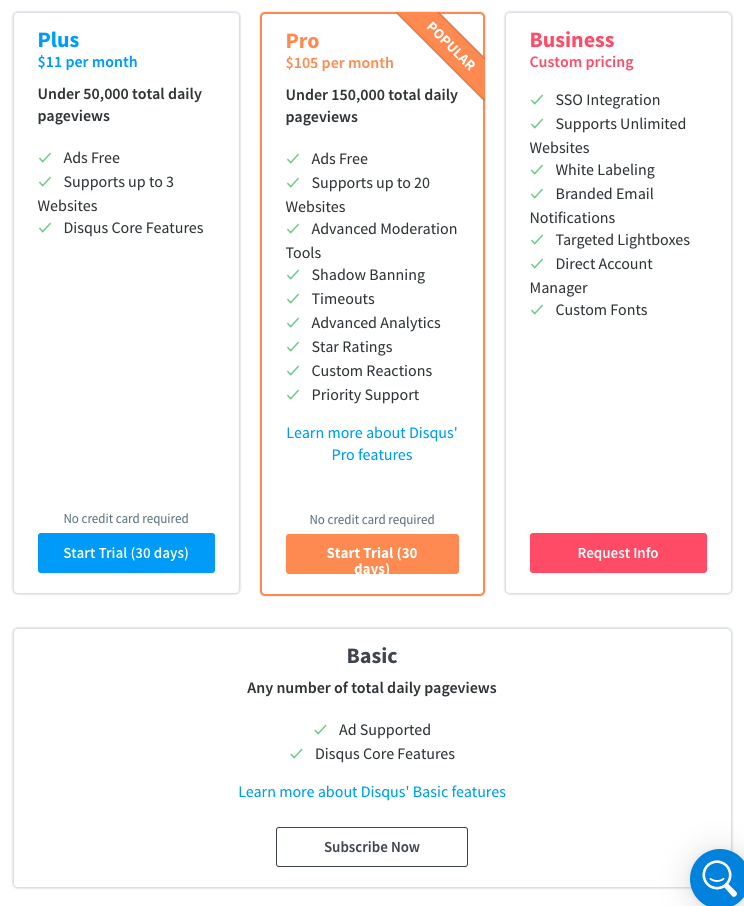Click checkmark icon next to SSO Integration
This screenshot has width=744, height=906.
point(537,100)
